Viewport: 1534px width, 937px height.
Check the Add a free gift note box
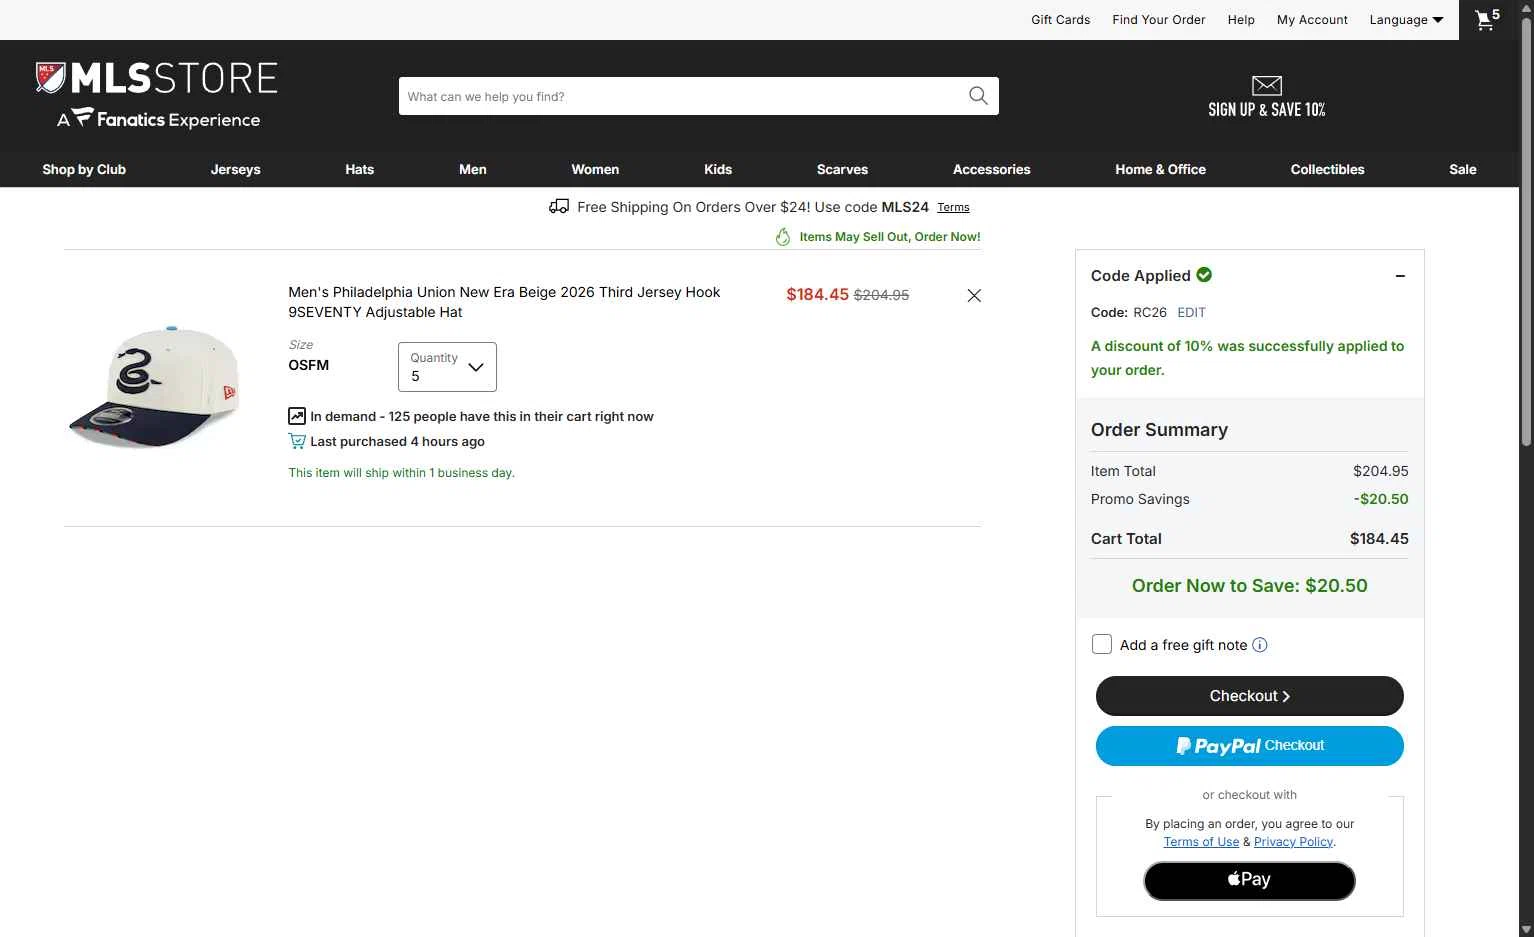click(1102, 644)
